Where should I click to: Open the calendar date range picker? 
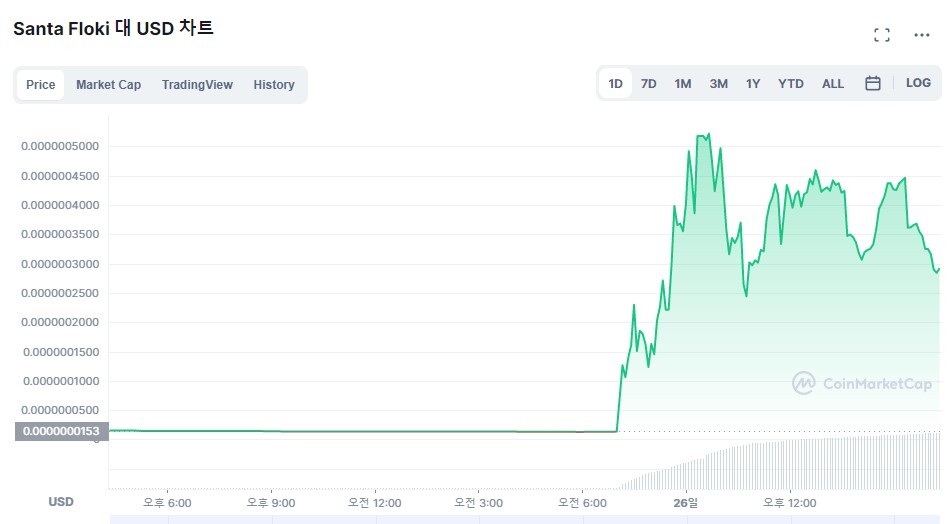[873, 83]
